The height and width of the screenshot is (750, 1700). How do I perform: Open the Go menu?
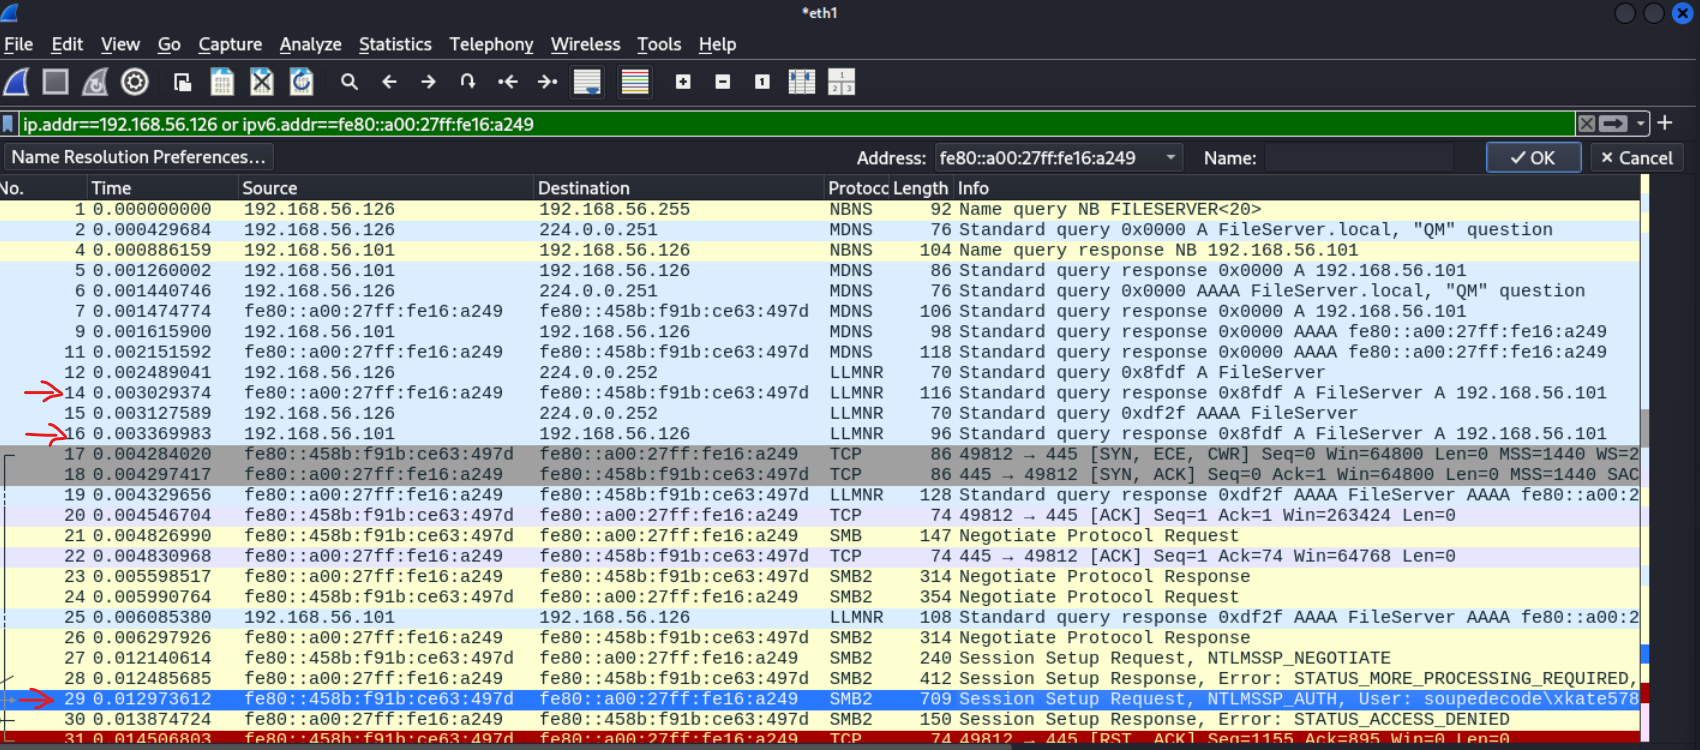click(169, 44)
